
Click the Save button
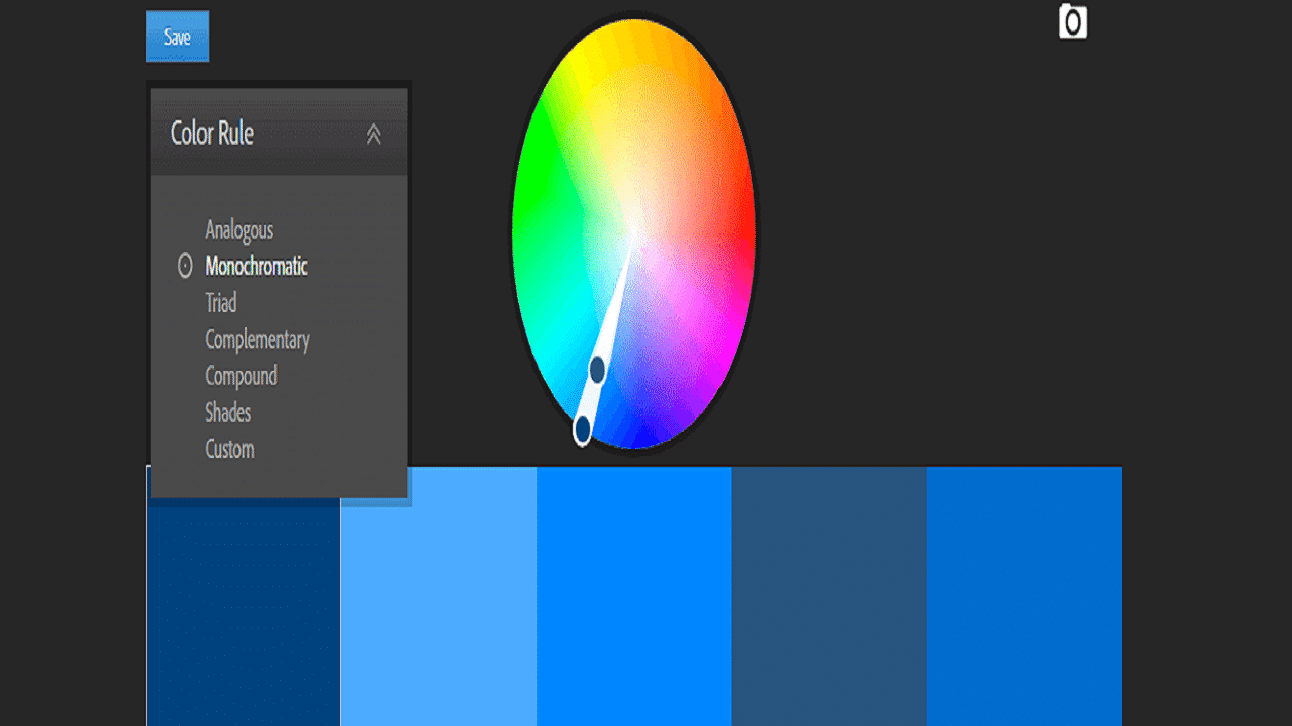(x=177, y=37)
